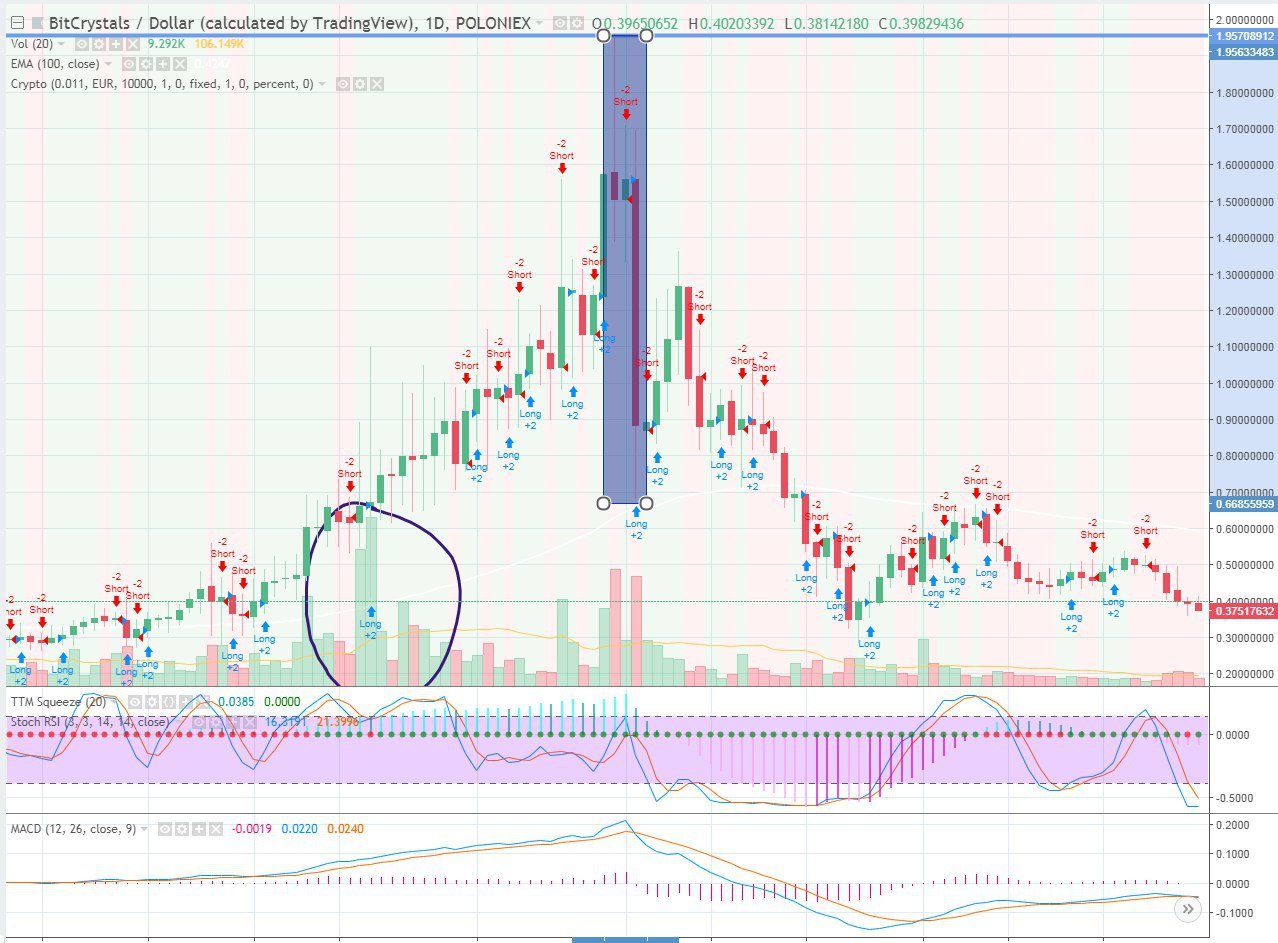Image resolution: width=1278 pixels, height=943 pixels.
Task: Expand the Stoch RSI dropdown arrow
Action: (177, 721)
